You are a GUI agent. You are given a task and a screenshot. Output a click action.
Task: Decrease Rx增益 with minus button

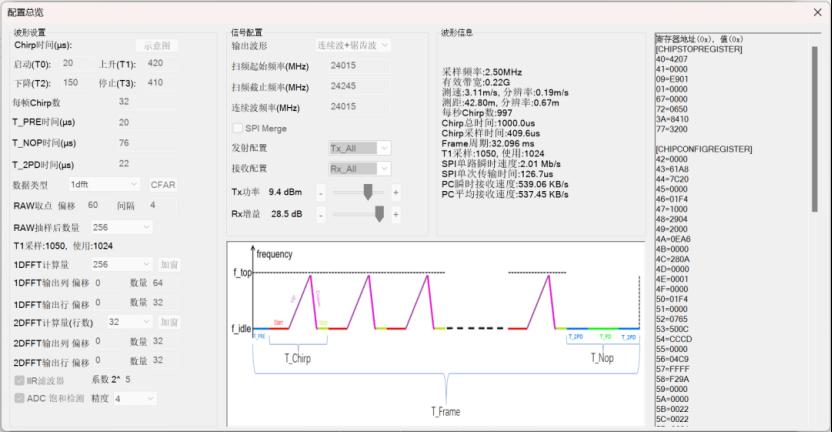(x=320, y=215)
